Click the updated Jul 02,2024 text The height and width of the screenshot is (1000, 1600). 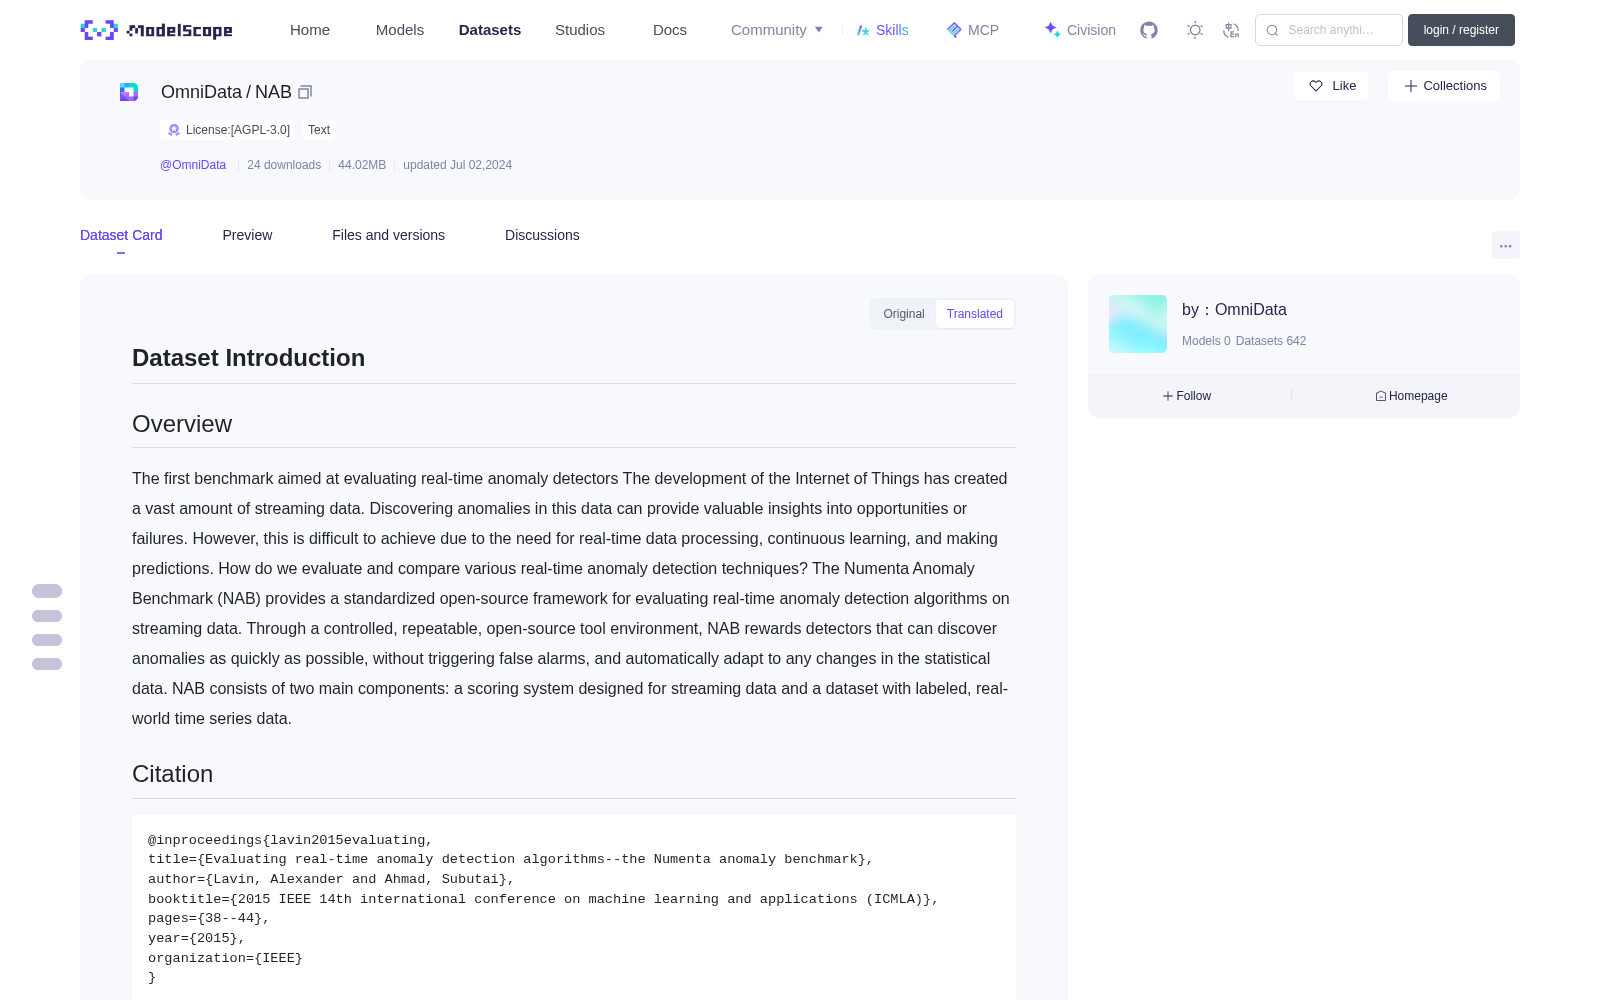(457, 165)
